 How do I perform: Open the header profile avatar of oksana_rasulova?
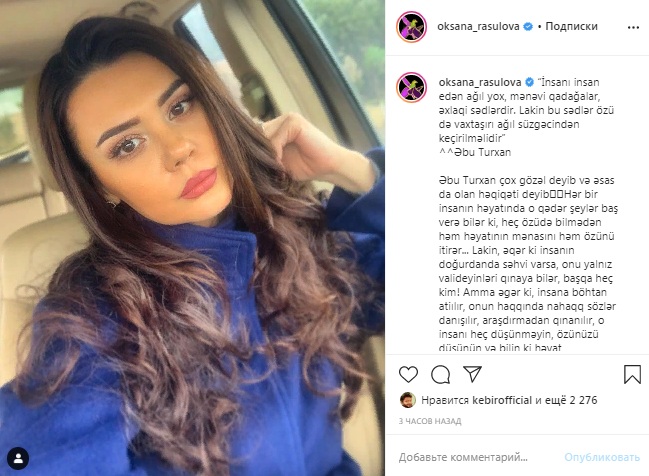click(411, 27)
